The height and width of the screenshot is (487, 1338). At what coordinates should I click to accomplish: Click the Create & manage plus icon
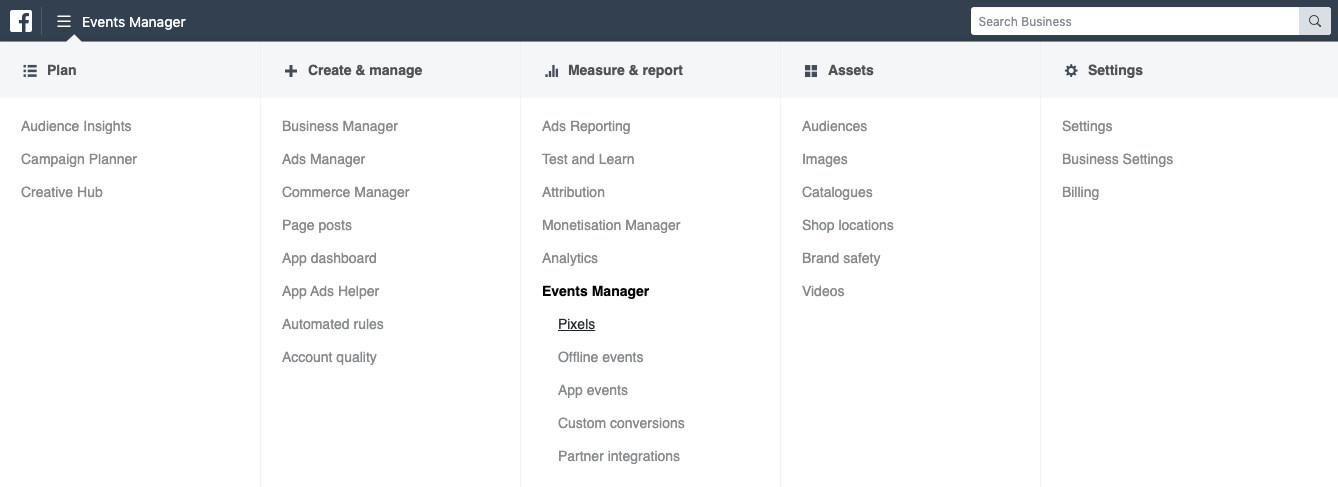click(x=291, y=71)
